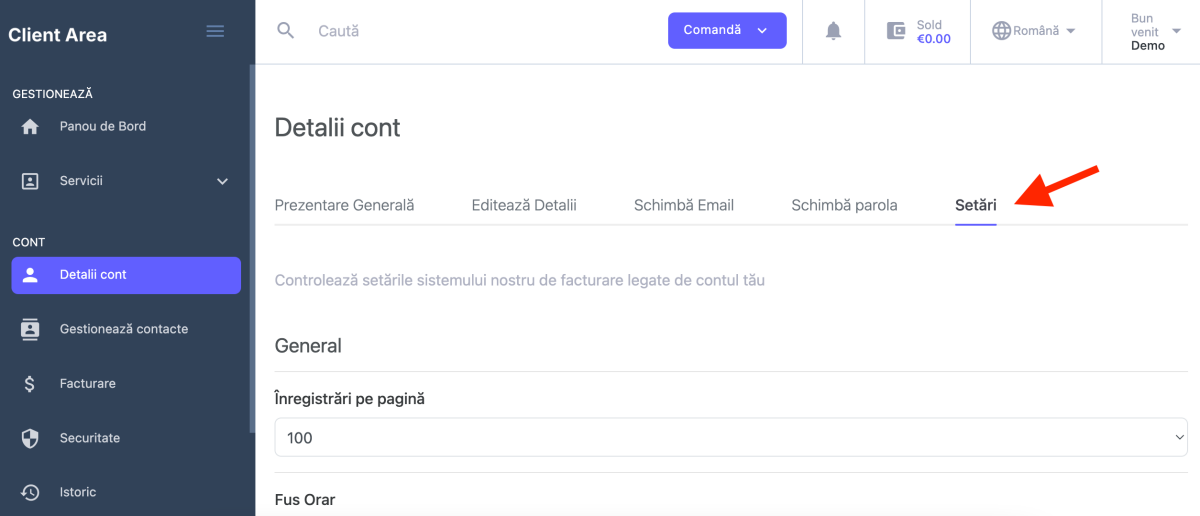Open notifications bell icon
The image size is (1200, 516).
[833, 31]
